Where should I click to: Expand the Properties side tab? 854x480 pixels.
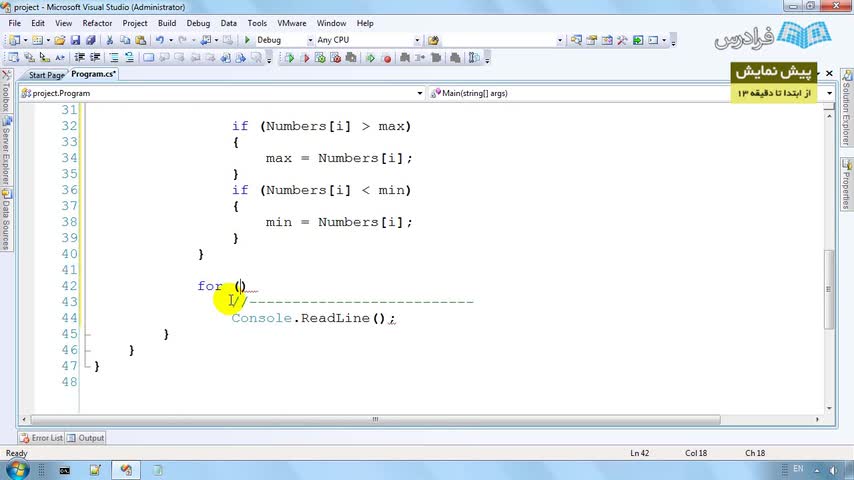[846, 184]
